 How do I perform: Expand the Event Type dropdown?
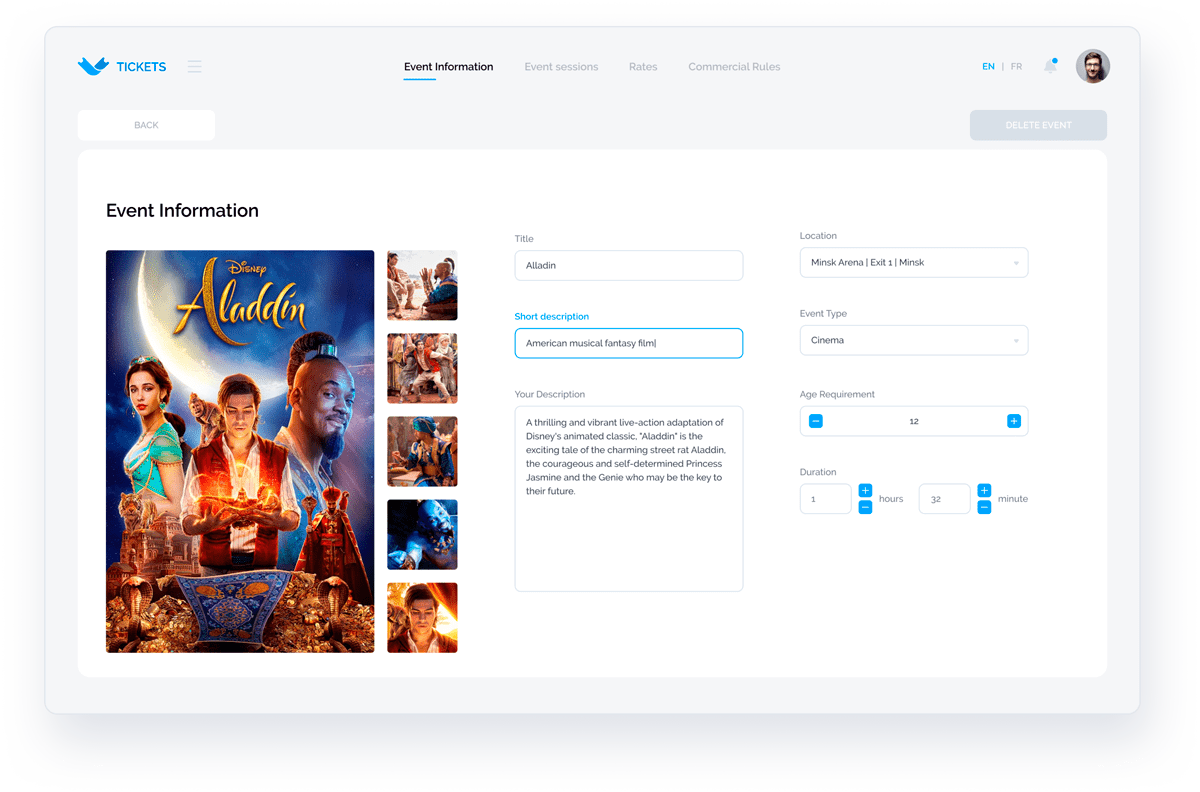click(x=914, y=340)
